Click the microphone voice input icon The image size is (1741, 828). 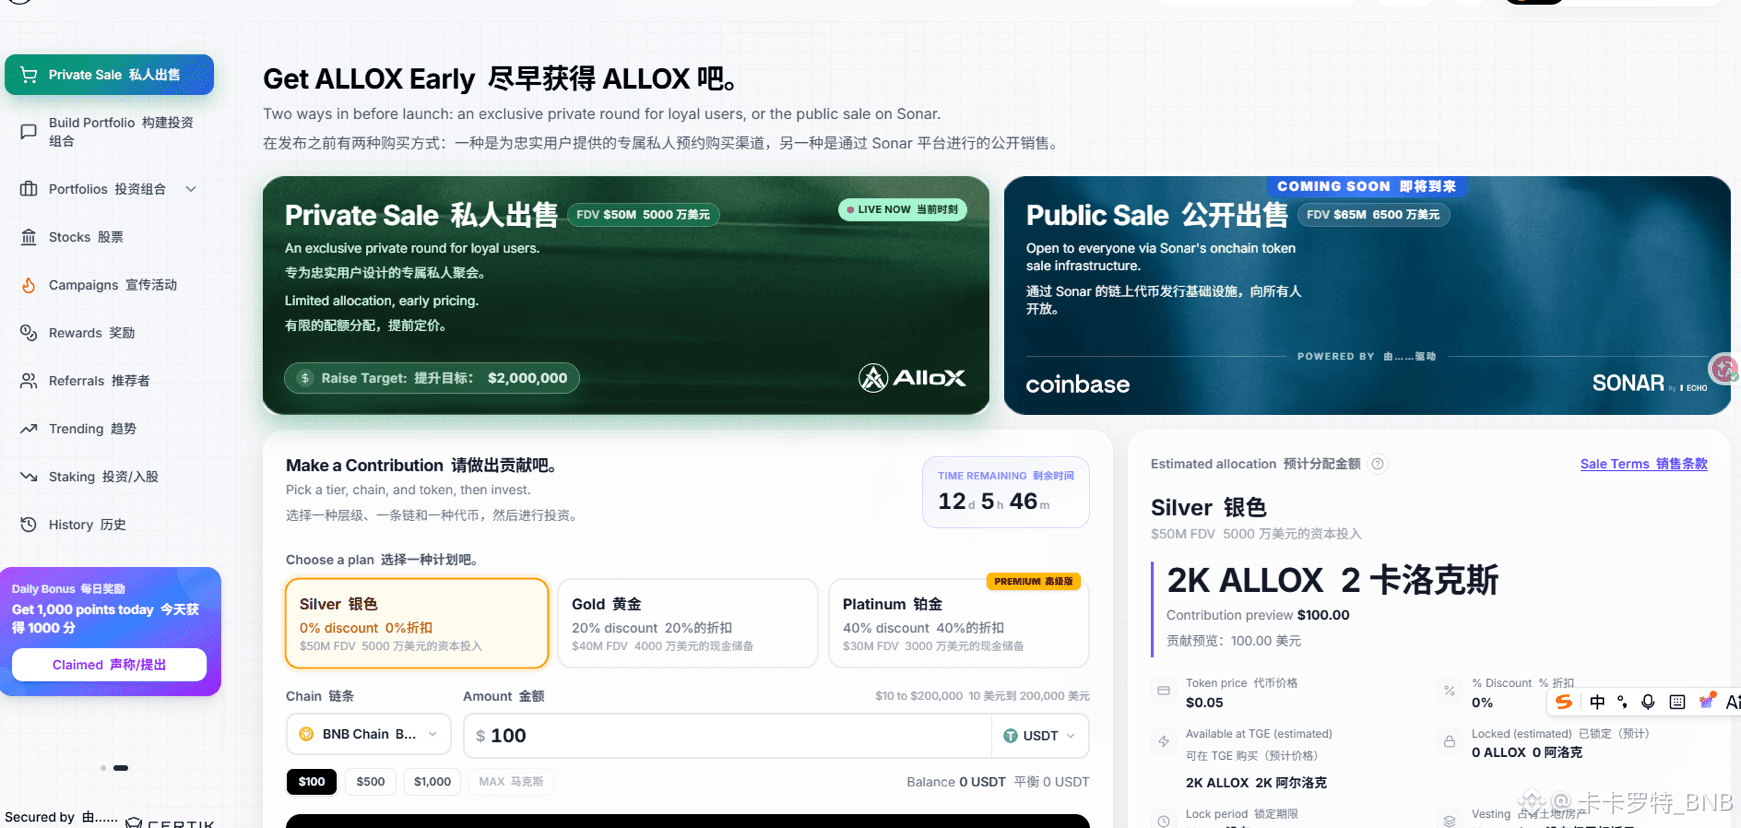(1648, 702)
